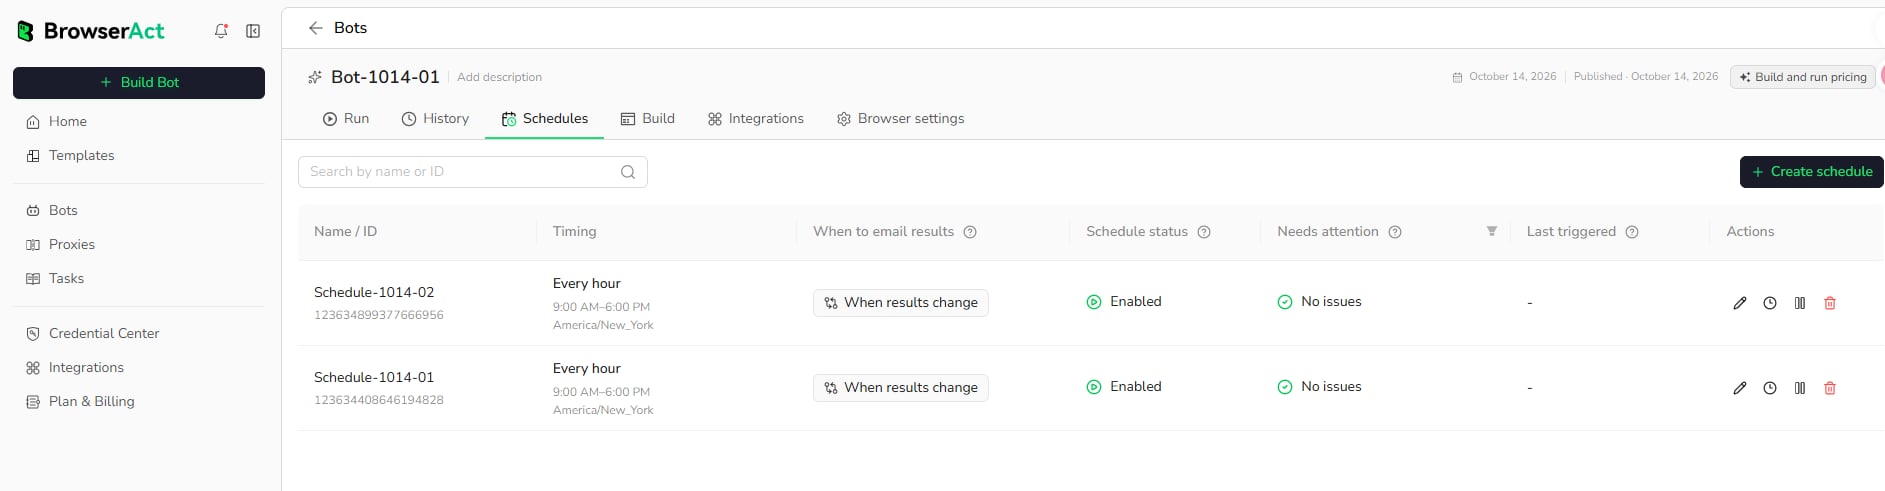
Task: Click No issues for Schedule-1014-01
Action: (x=1319, y=387)
